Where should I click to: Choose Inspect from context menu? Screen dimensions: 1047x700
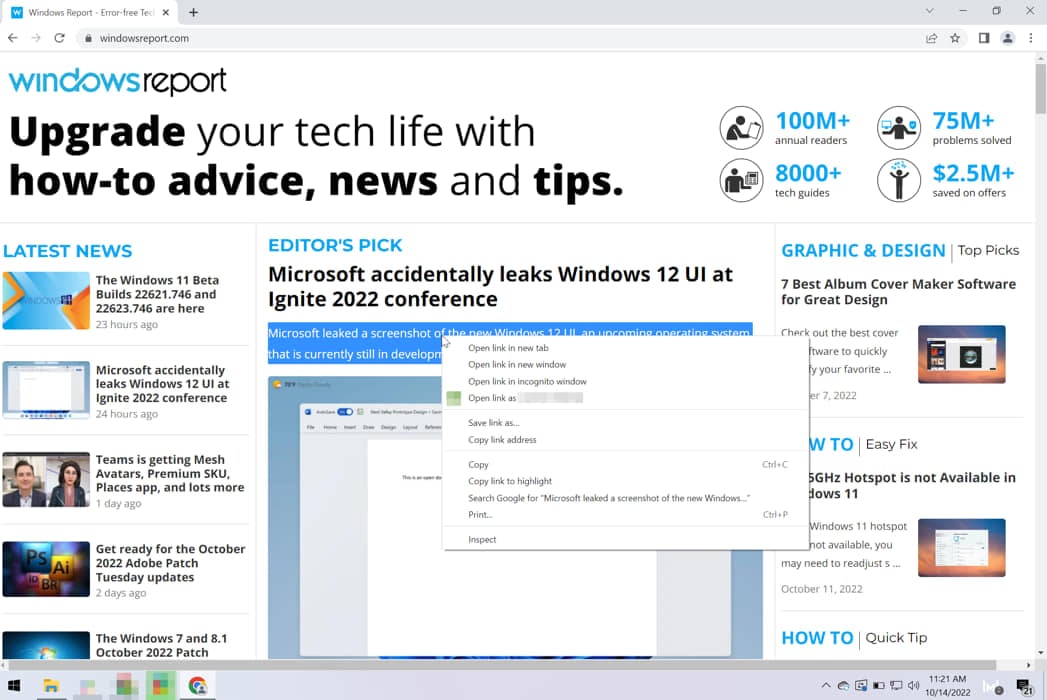[x=626, y=539]
